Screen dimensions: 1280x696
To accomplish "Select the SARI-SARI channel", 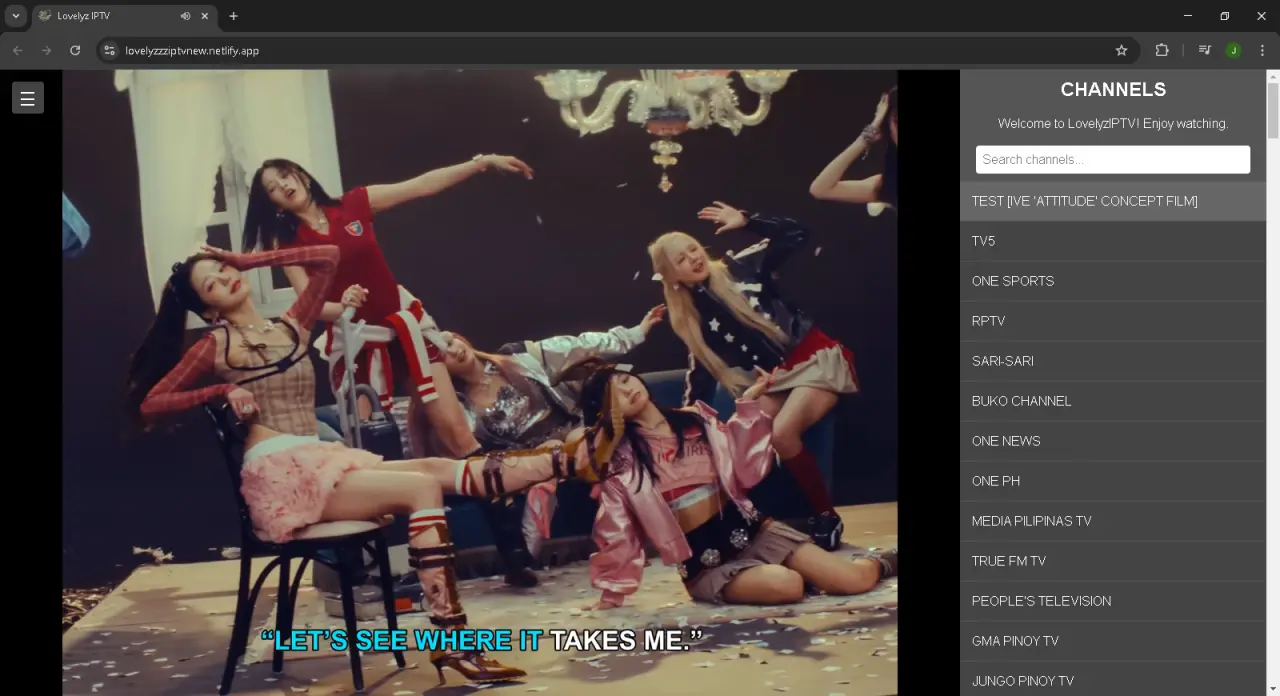I will pos(1113,361).
